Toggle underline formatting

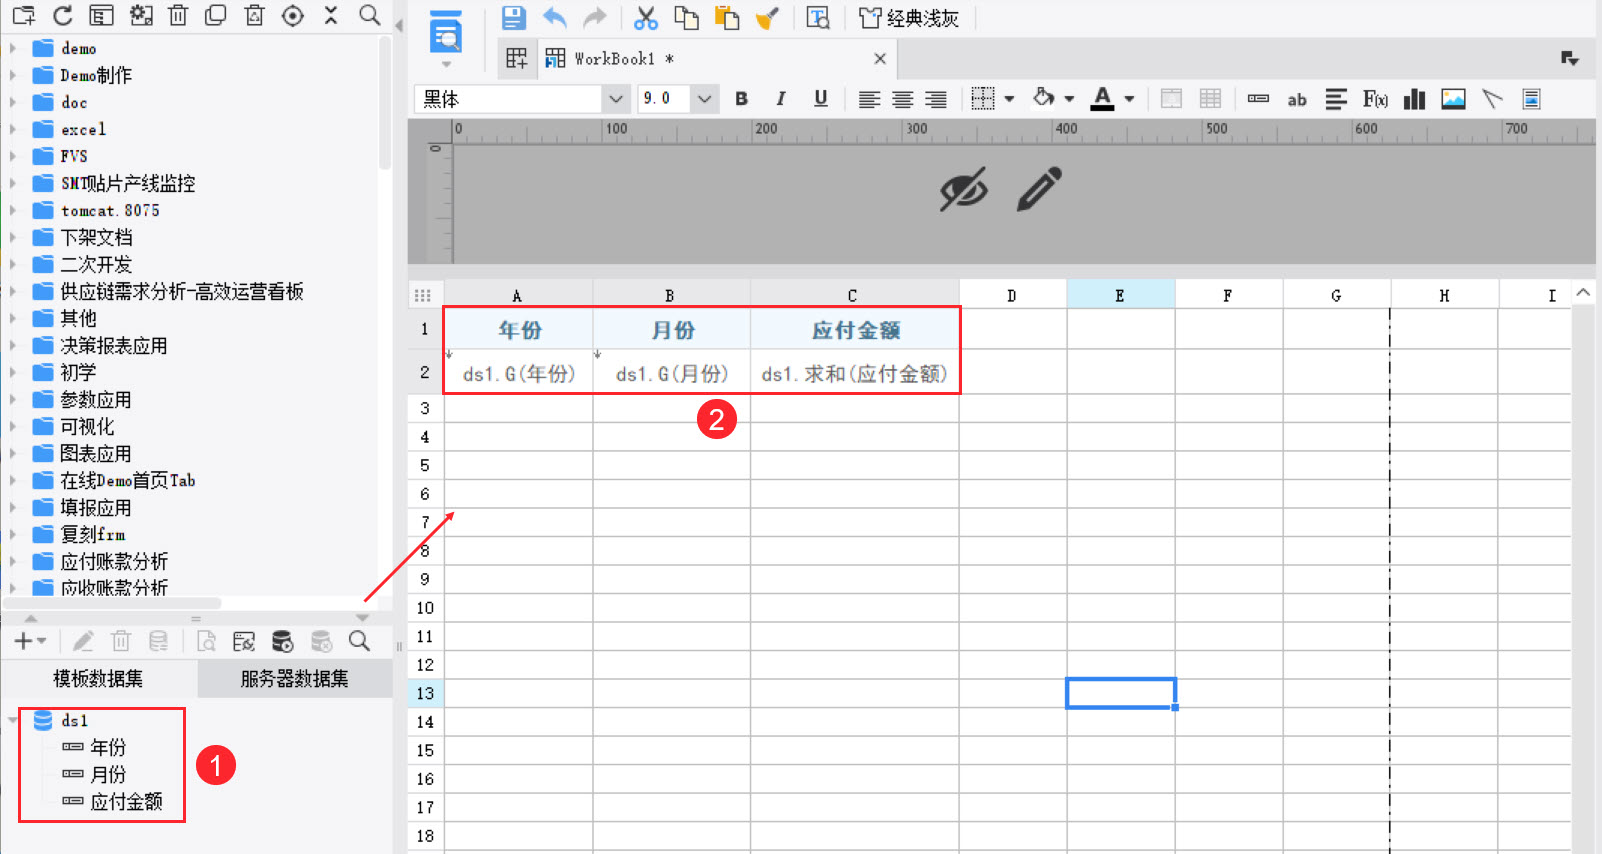tap(820, 98)
